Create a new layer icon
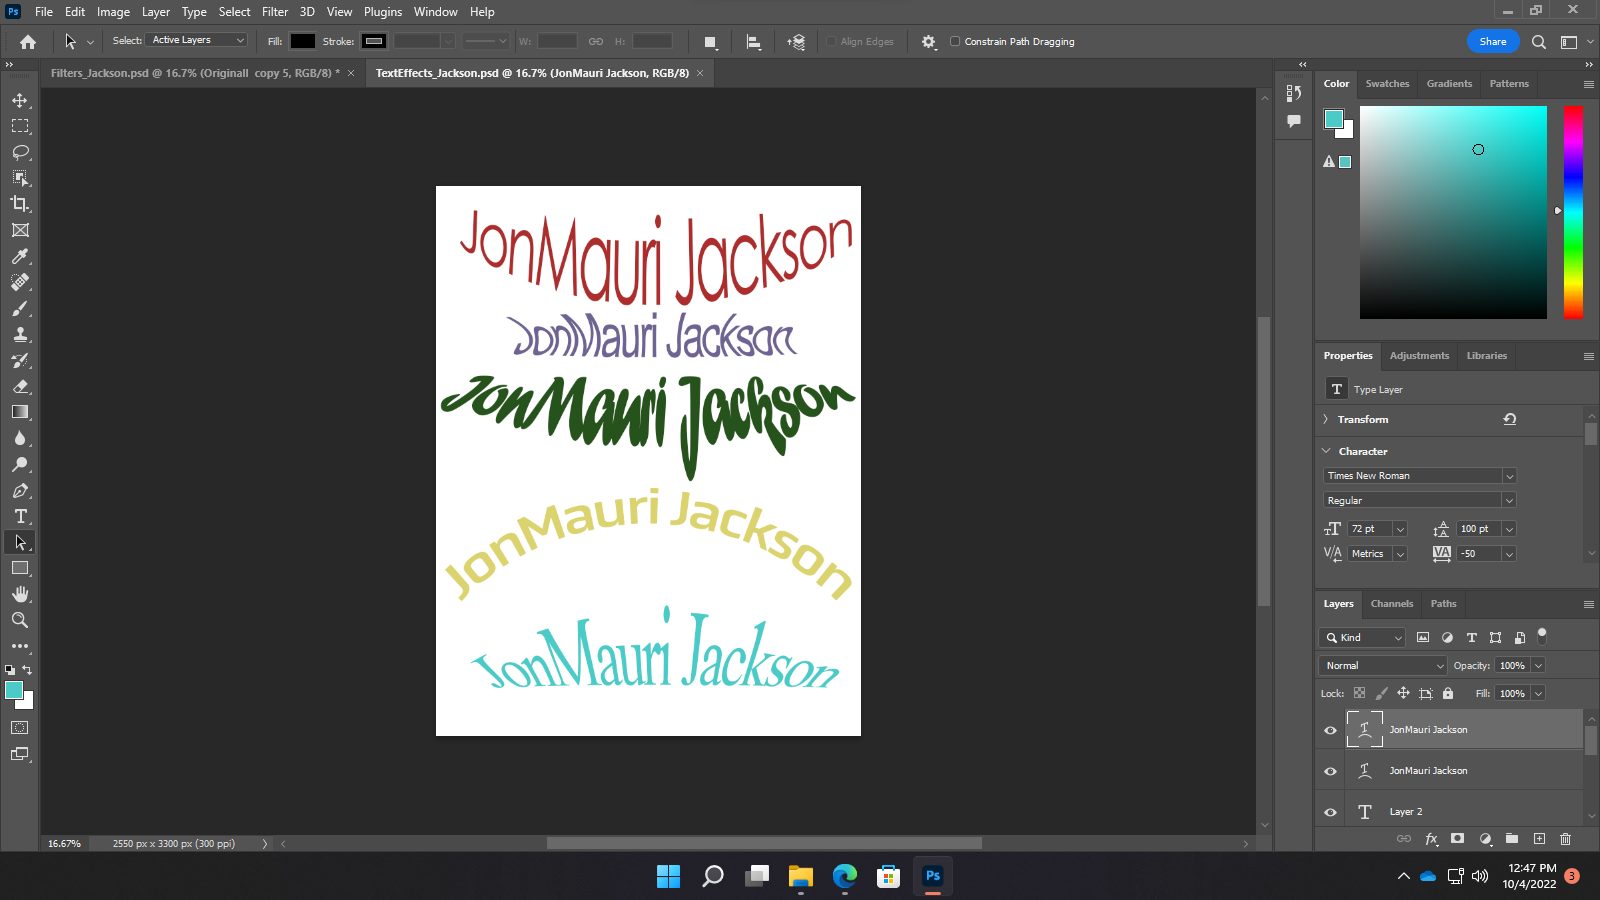This screenshot has height=900, width=1600. point(1539,839)
